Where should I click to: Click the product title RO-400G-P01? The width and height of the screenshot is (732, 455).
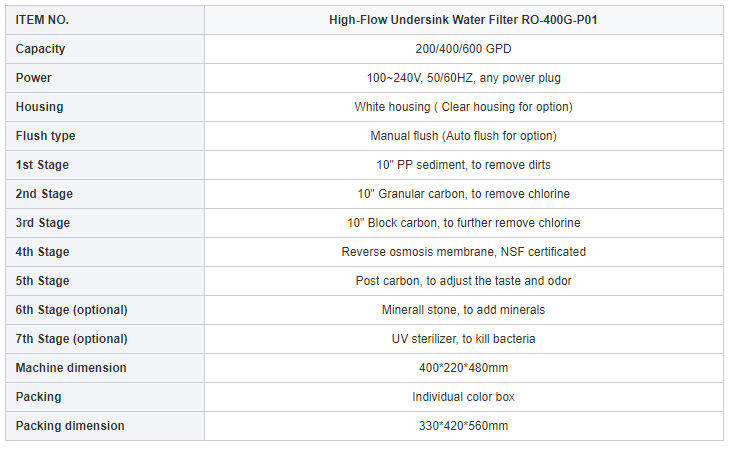[x=463, y=20]
